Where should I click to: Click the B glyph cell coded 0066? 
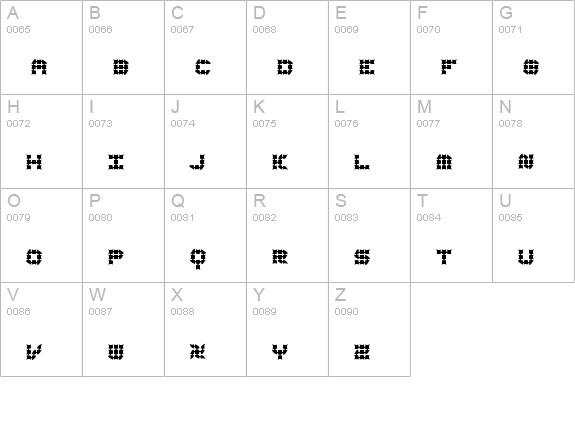124,47
